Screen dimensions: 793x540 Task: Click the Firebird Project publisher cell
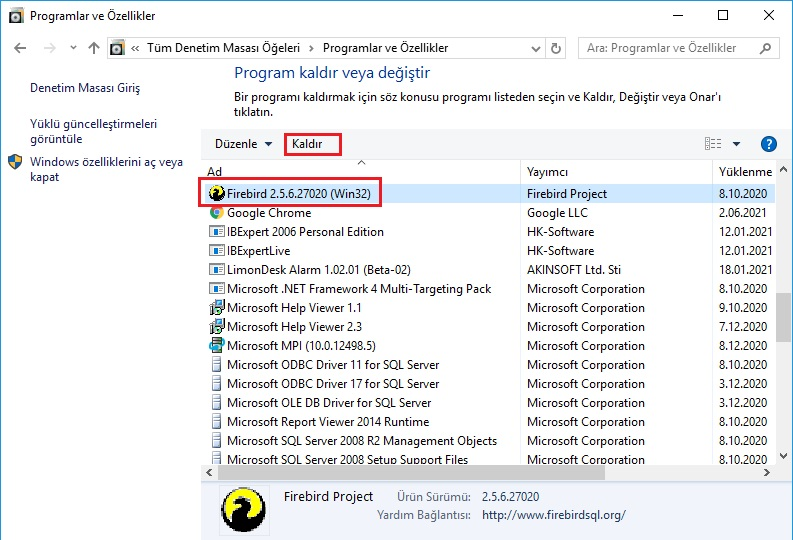(567, 194)
